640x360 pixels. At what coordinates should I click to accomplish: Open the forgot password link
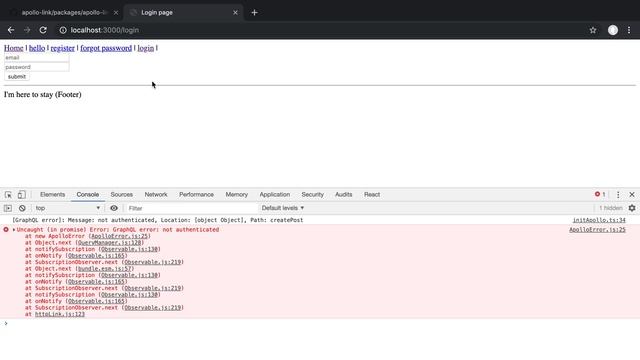[x=106, y=48]
